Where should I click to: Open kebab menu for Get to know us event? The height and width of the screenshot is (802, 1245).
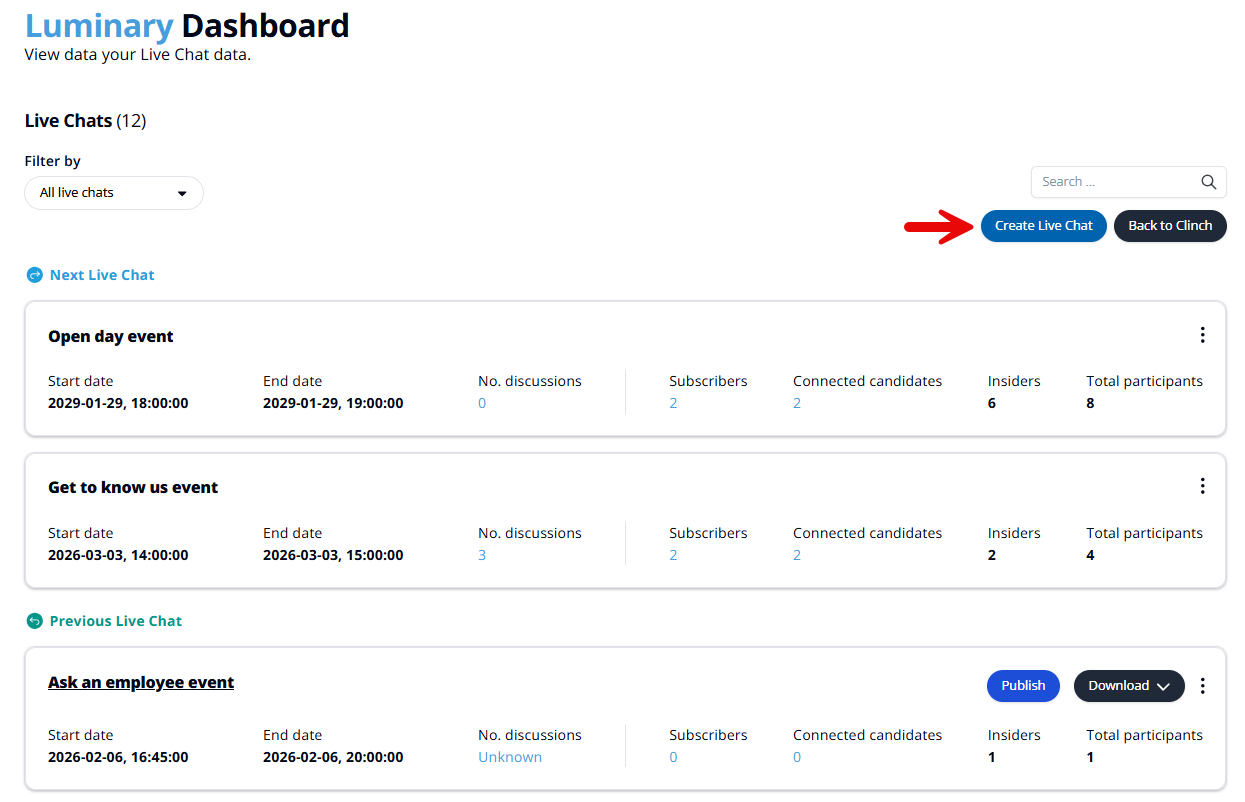[1203, 486]
